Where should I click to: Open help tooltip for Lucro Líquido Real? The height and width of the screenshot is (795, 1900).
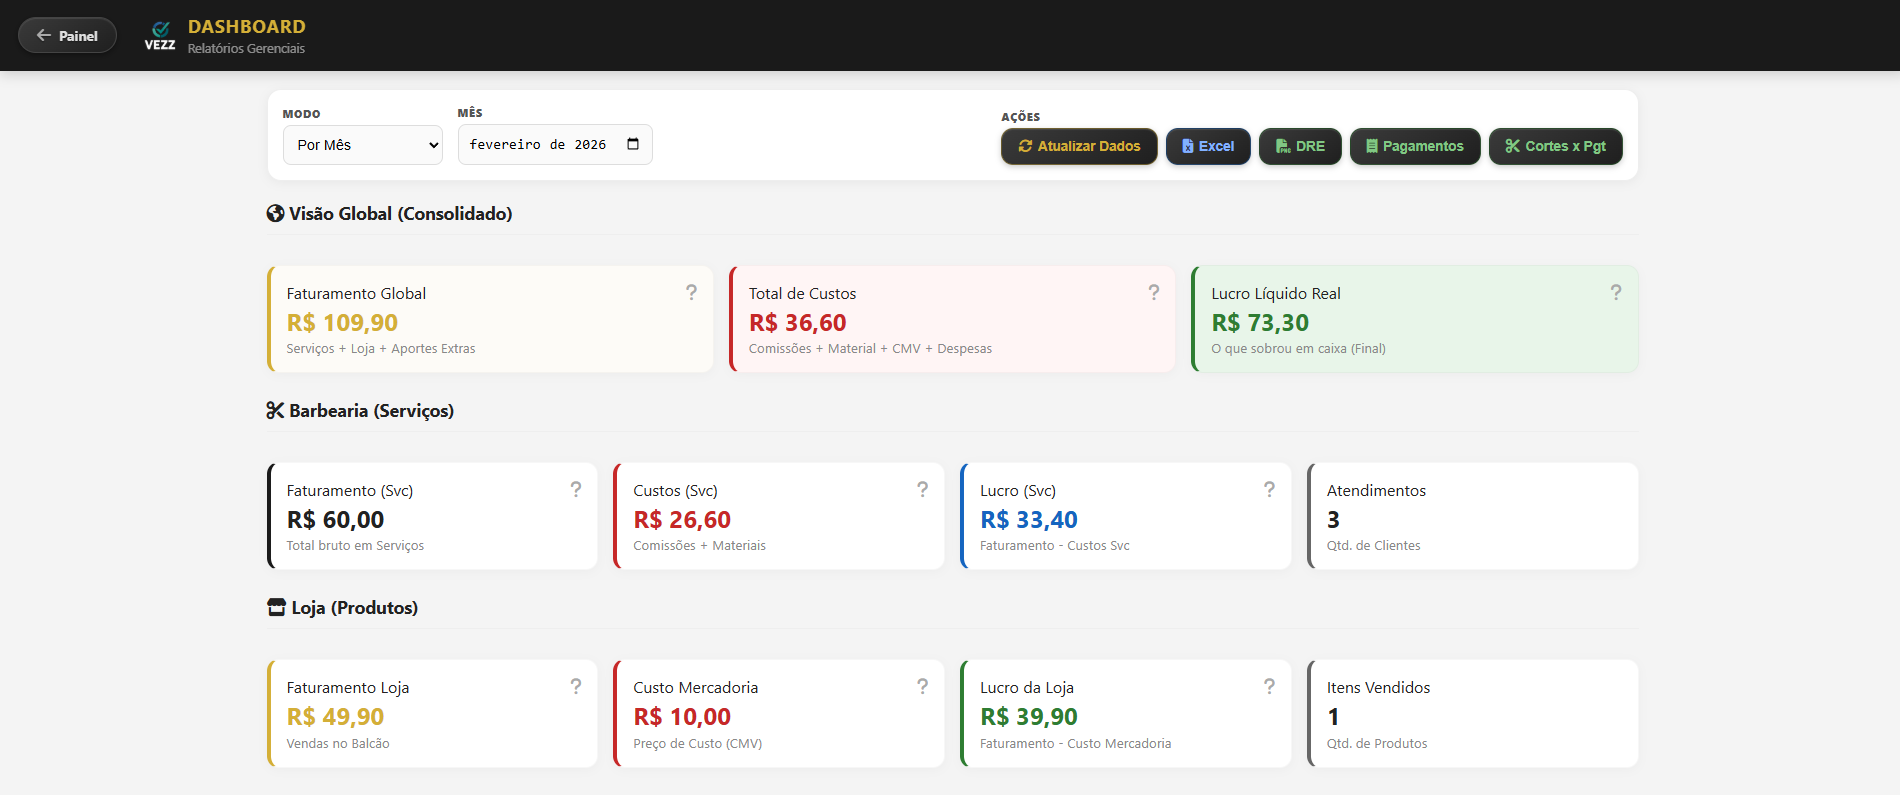tap(1615, 292)
